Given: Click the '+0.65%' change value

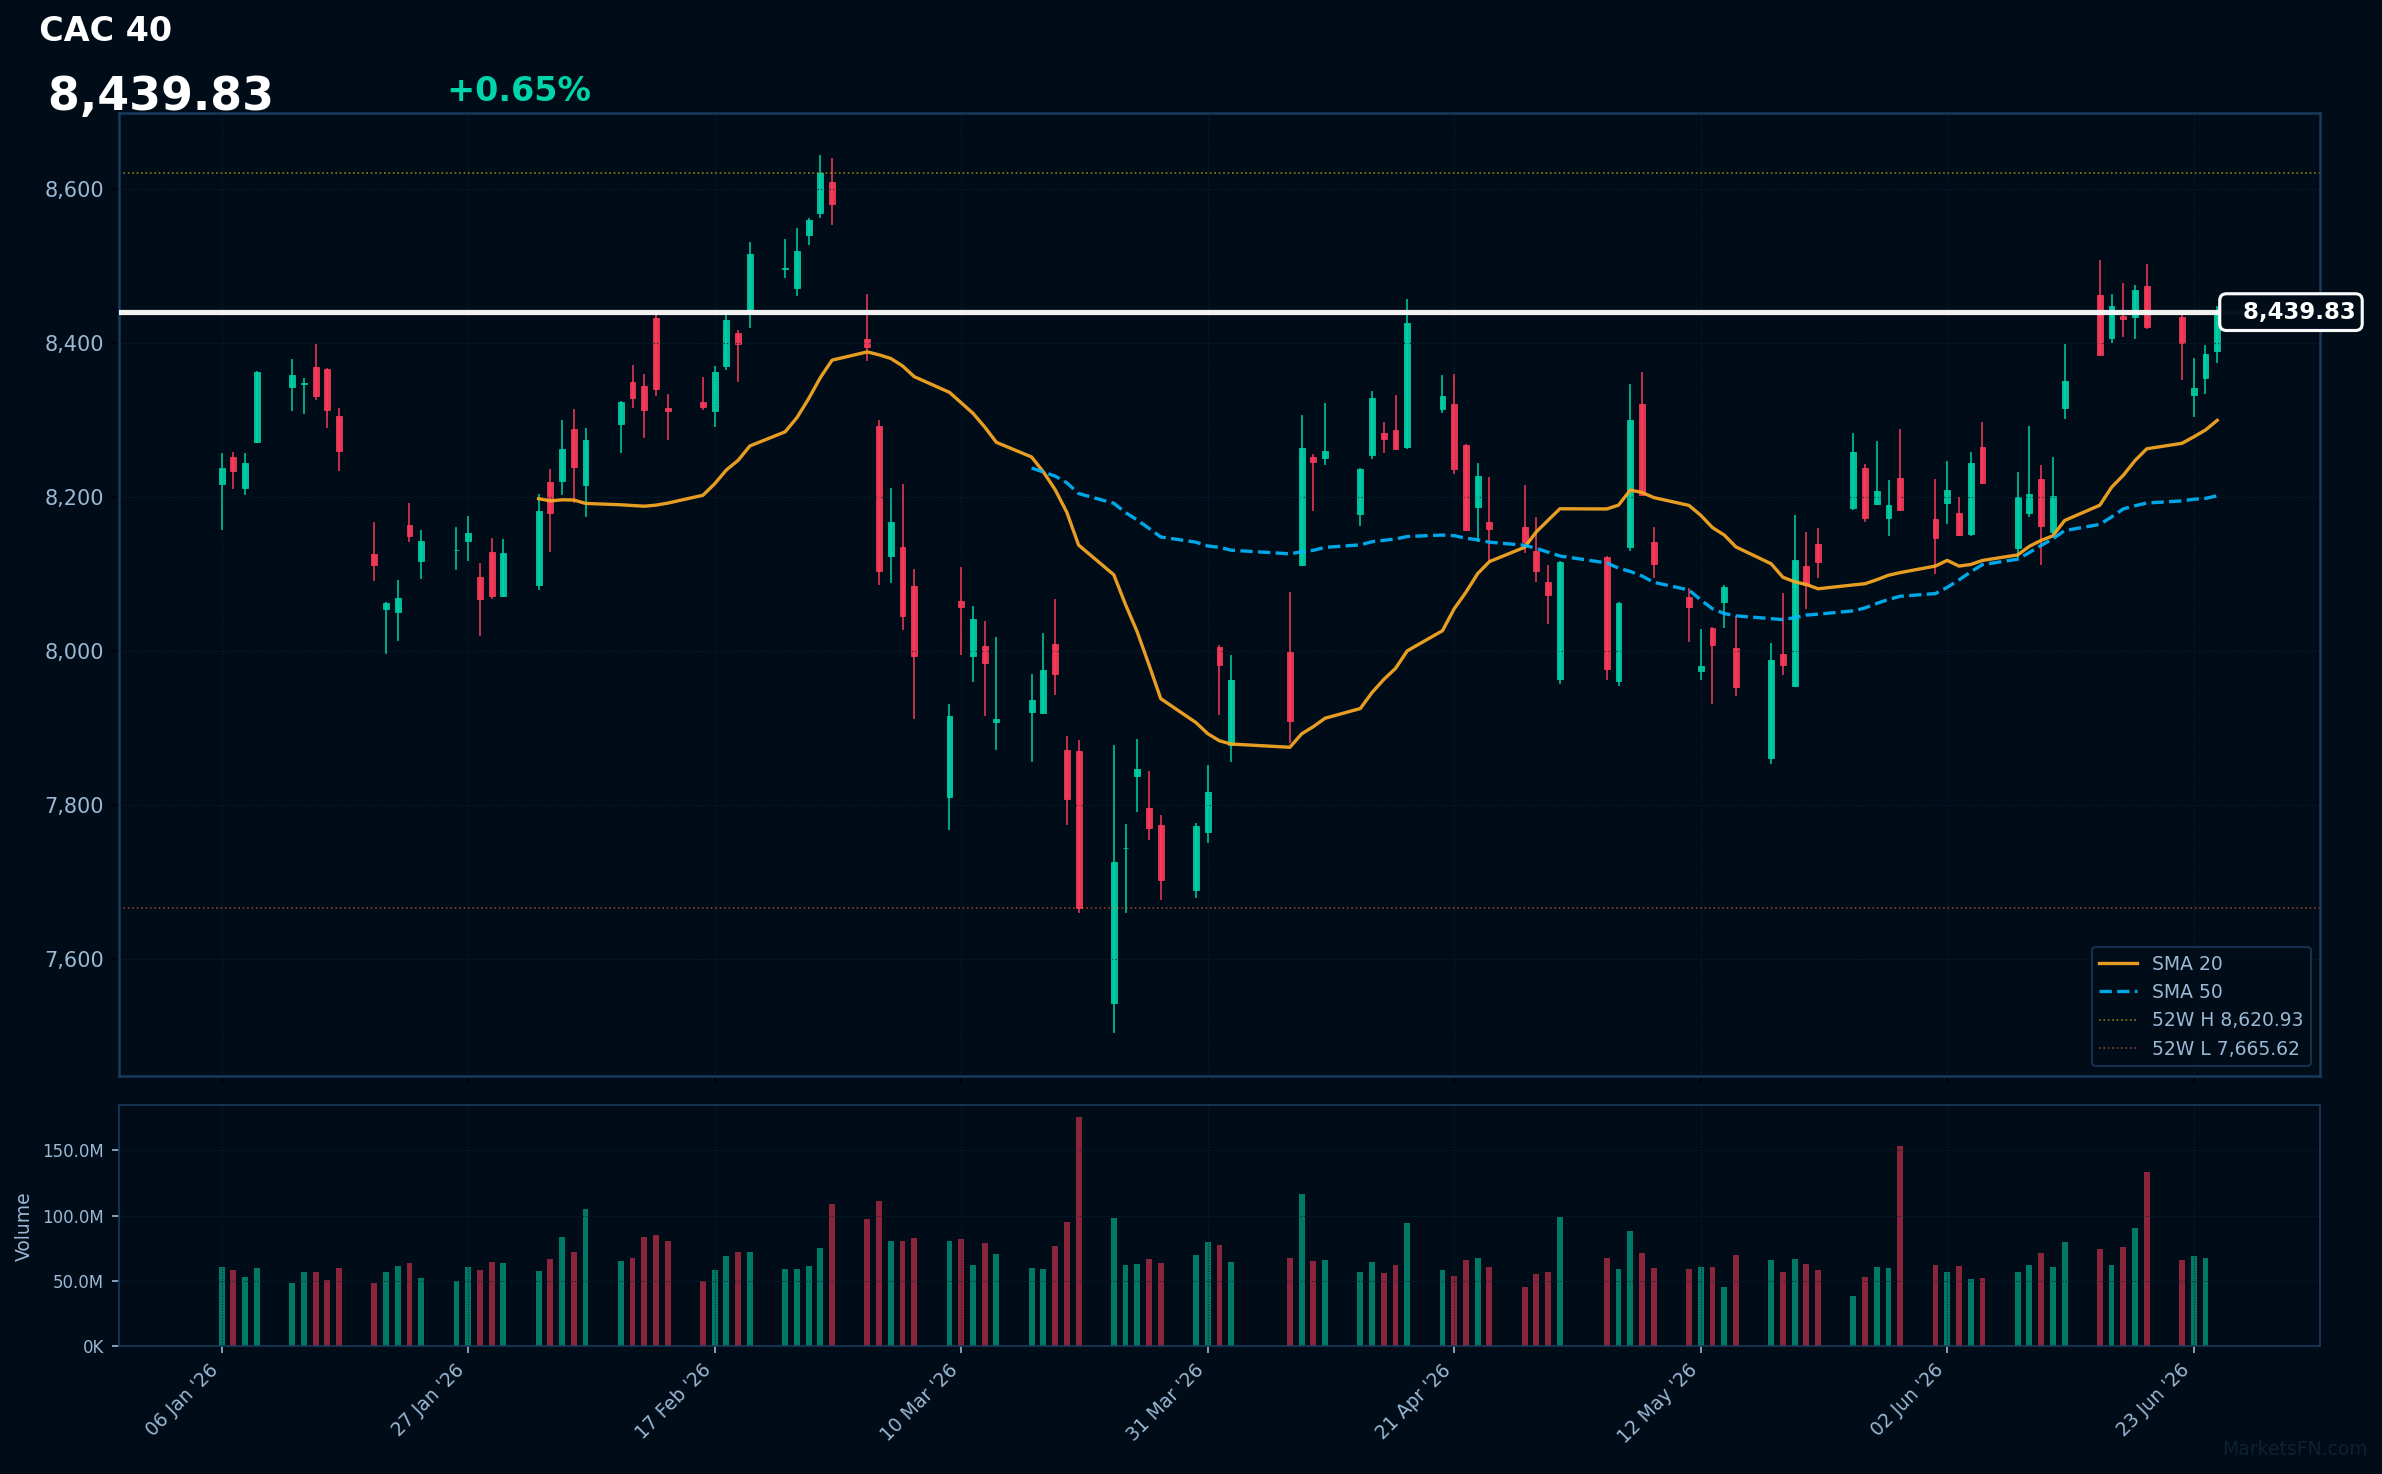Looking at the screenshot, I should [519, 90].
